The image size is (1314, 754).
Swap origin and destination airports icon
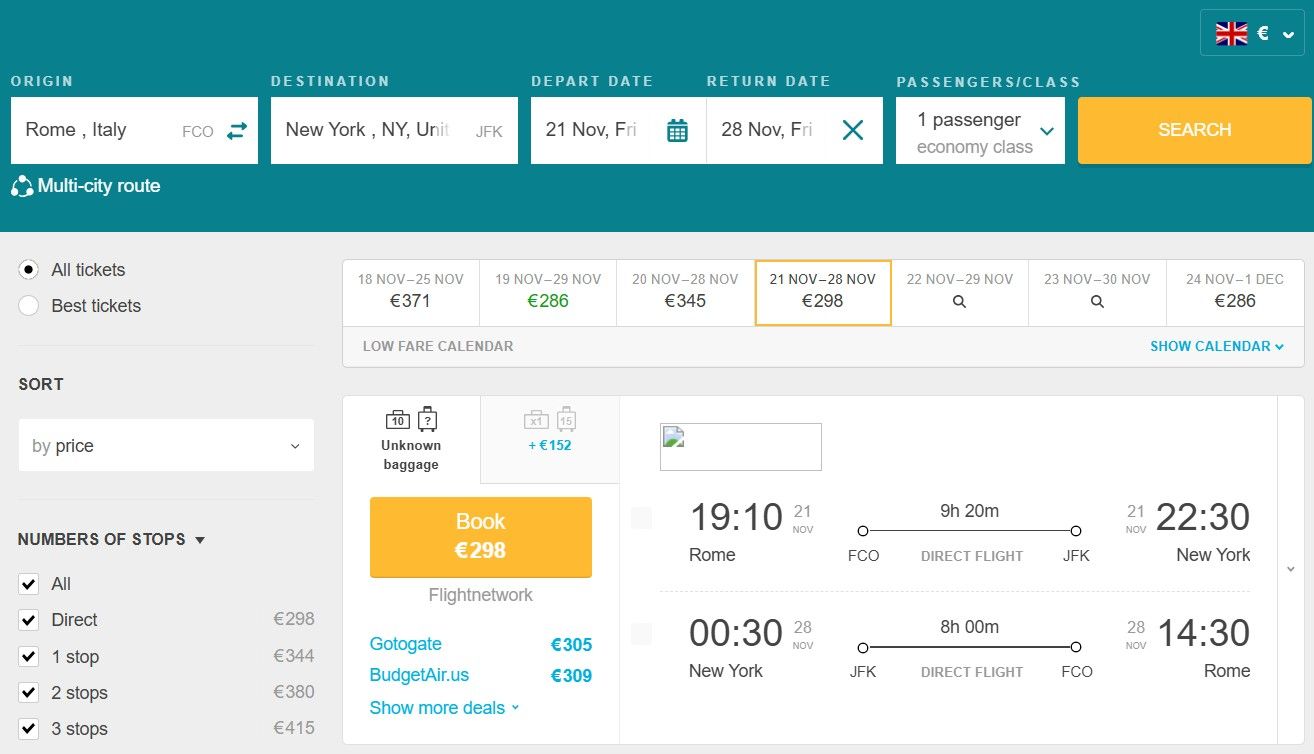(x=236, y=131)
